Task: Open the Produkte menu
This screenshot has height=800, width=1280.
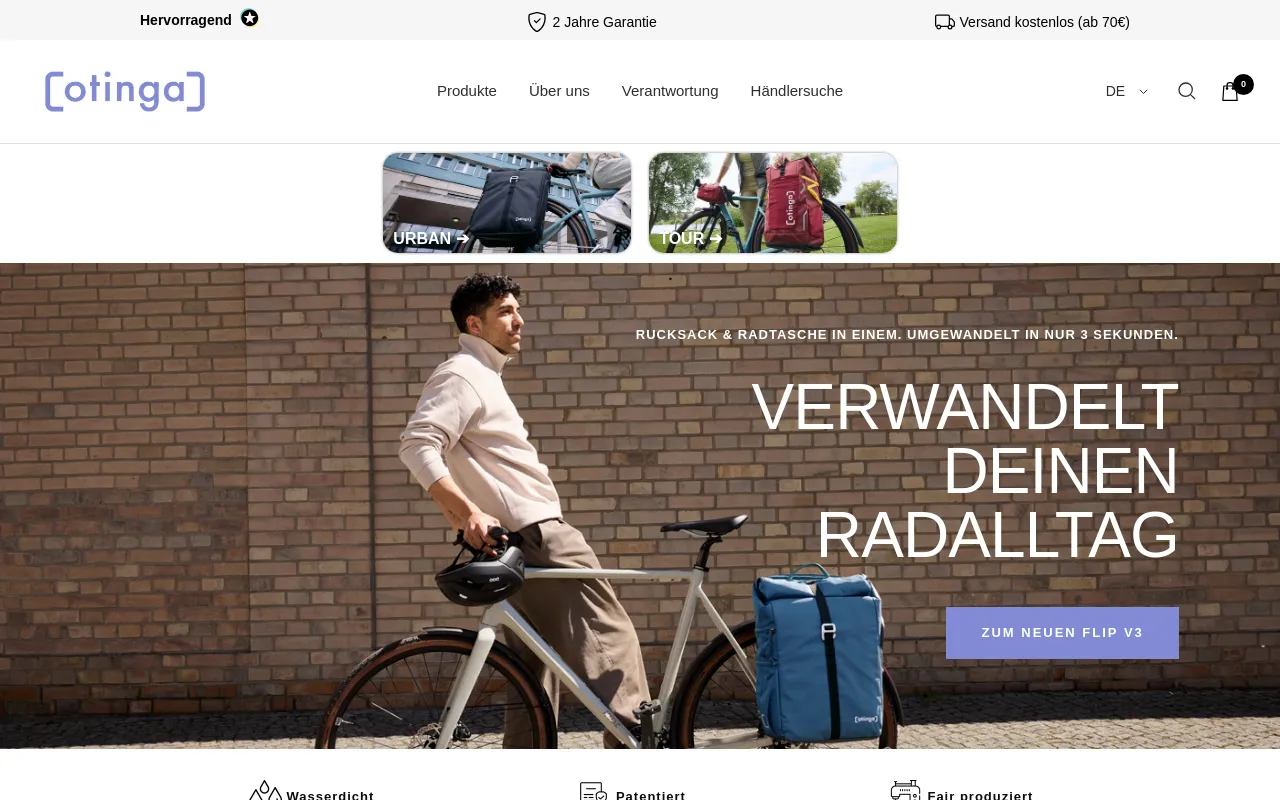Action: [467, 91]
